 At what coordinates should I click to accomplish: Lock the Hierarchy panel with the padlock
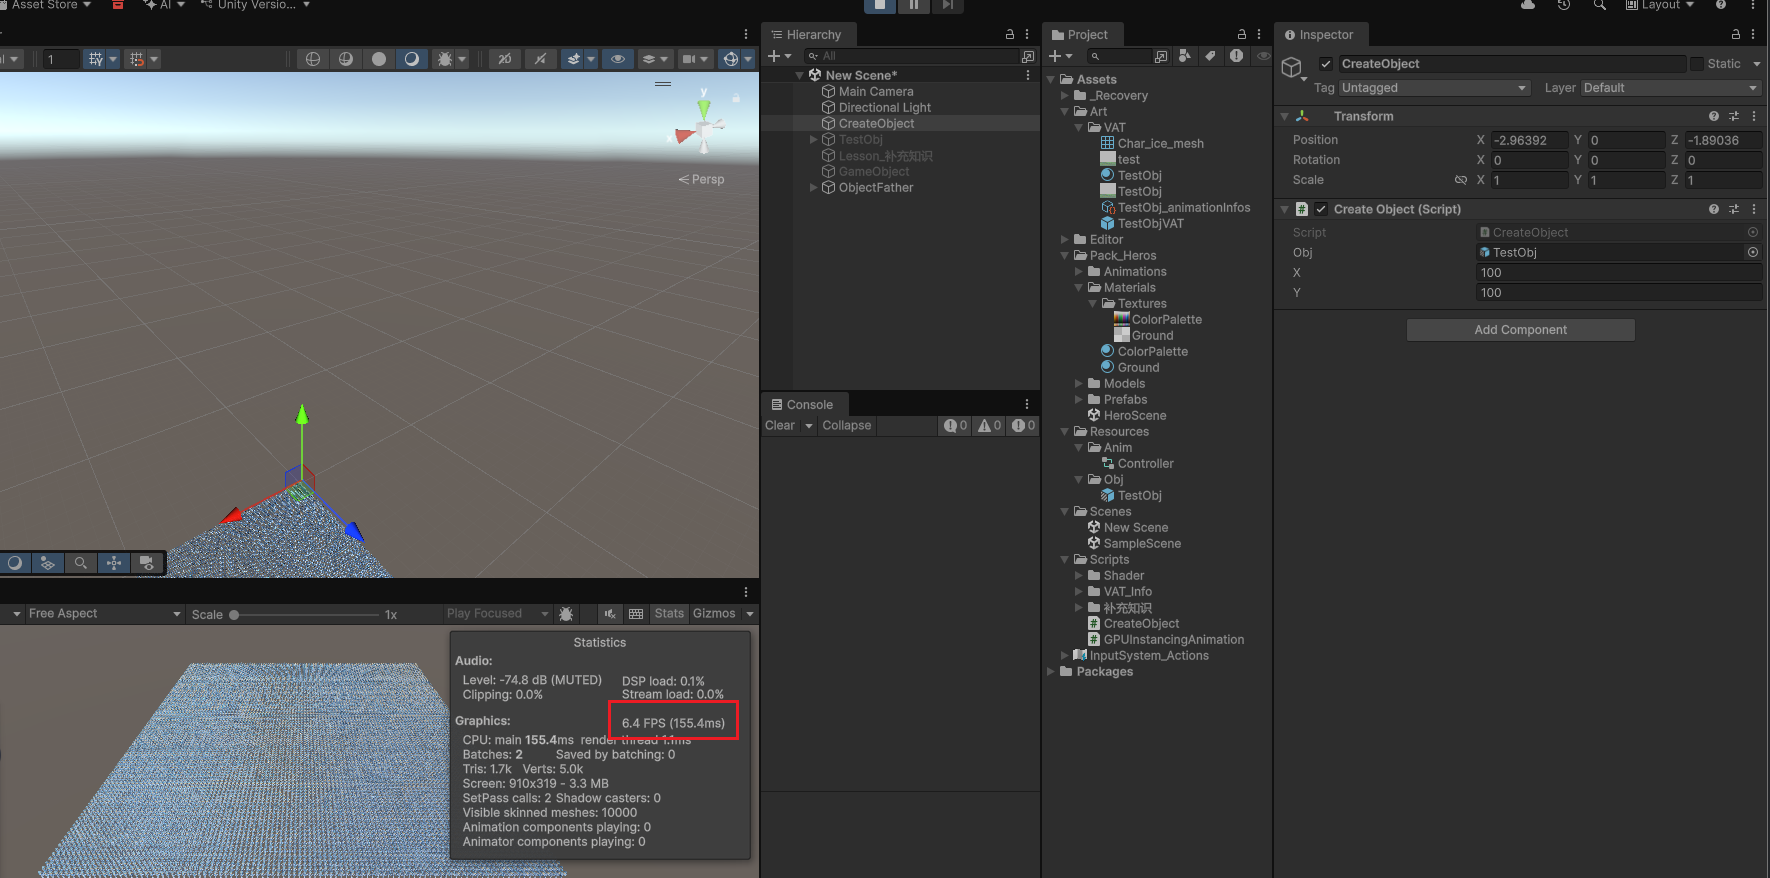[1010, 34]
